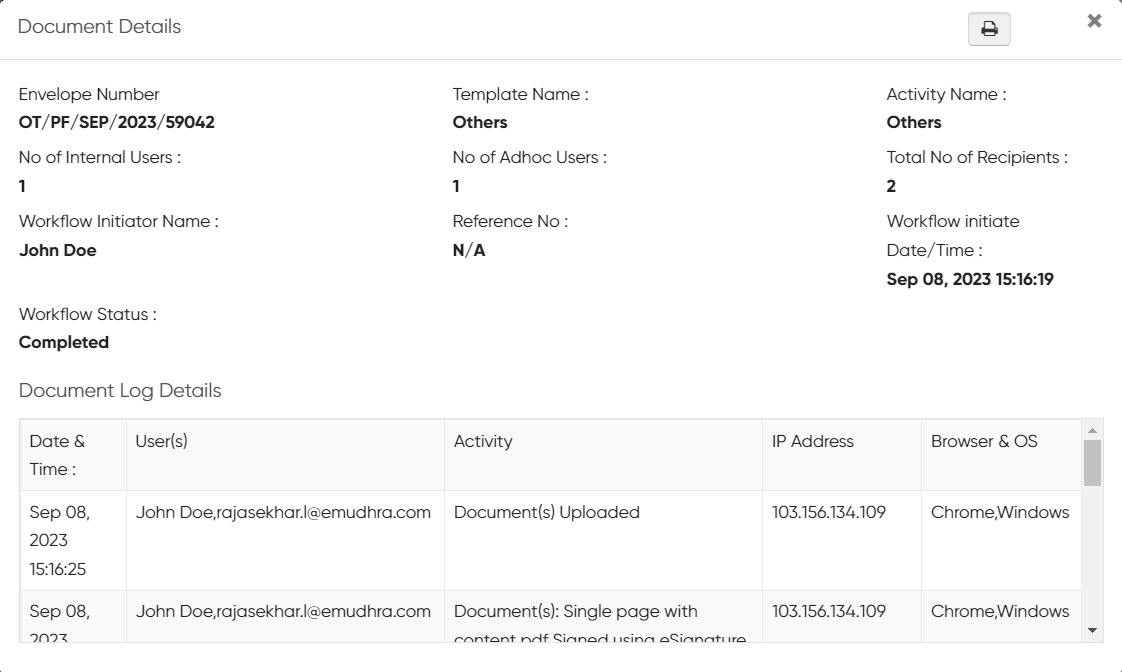Viewport: 1122px width, 672px height.
Task: Click the Document Log Details heading
Action: (x=120, y=390)
